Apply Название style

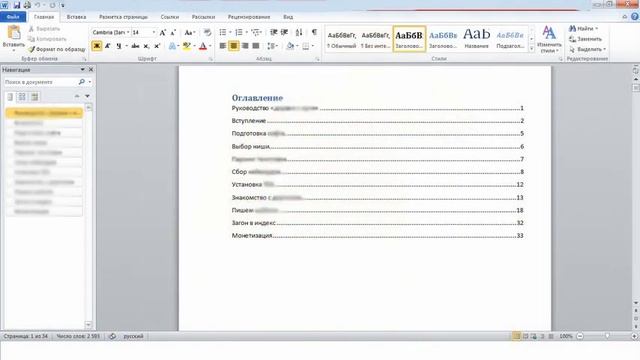476,39
